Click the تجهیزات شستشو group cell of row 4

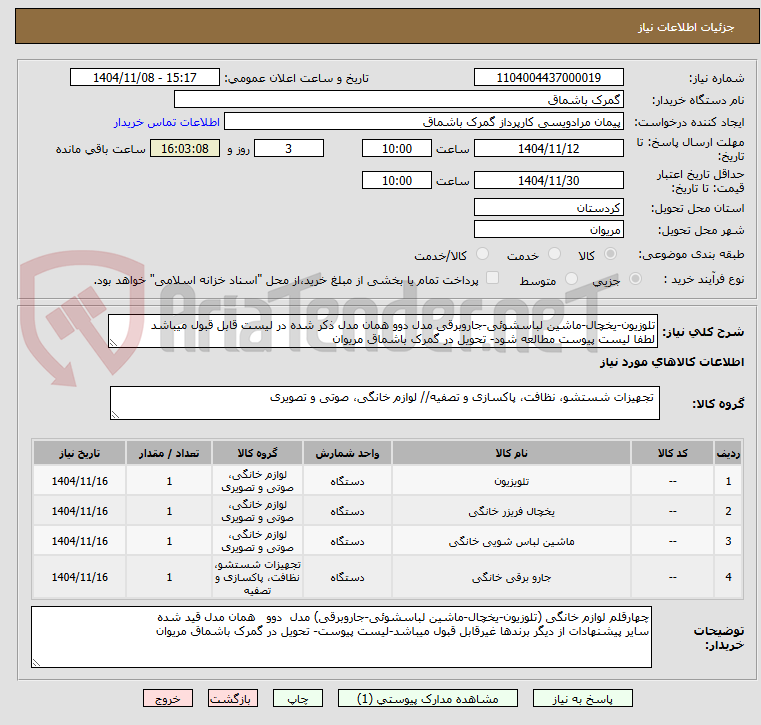click(x=257, y=577)
